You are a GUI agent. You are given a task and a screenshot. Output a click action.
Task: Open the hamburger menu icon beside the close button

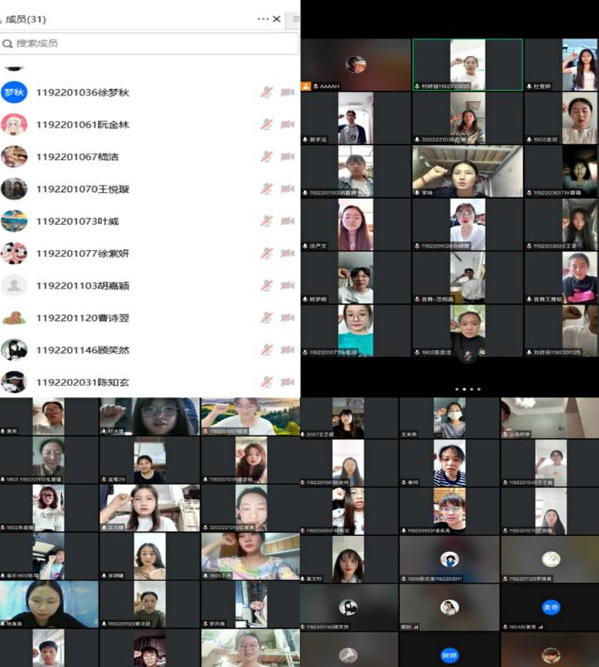(294, 19)
